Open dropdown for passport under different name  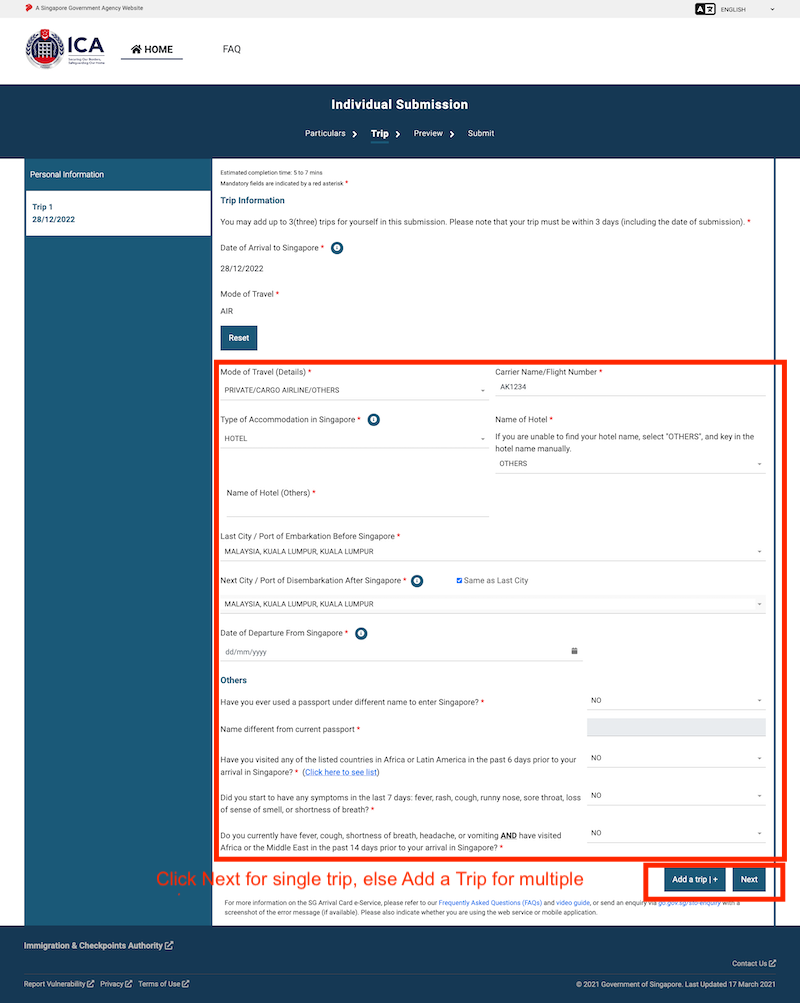(x=676, y=701)
